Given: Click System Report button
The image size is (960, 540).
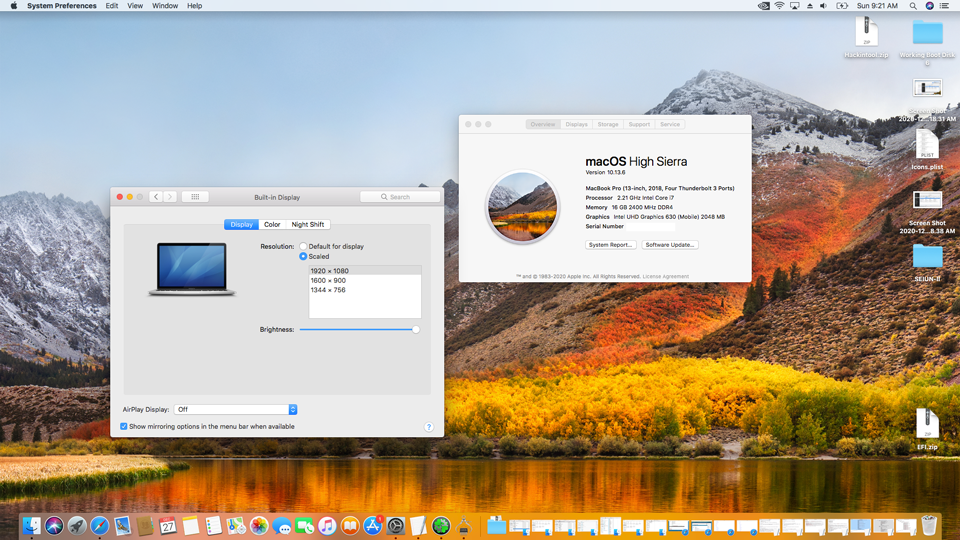Looking at the screenshot, I should (x=610, y=244).
